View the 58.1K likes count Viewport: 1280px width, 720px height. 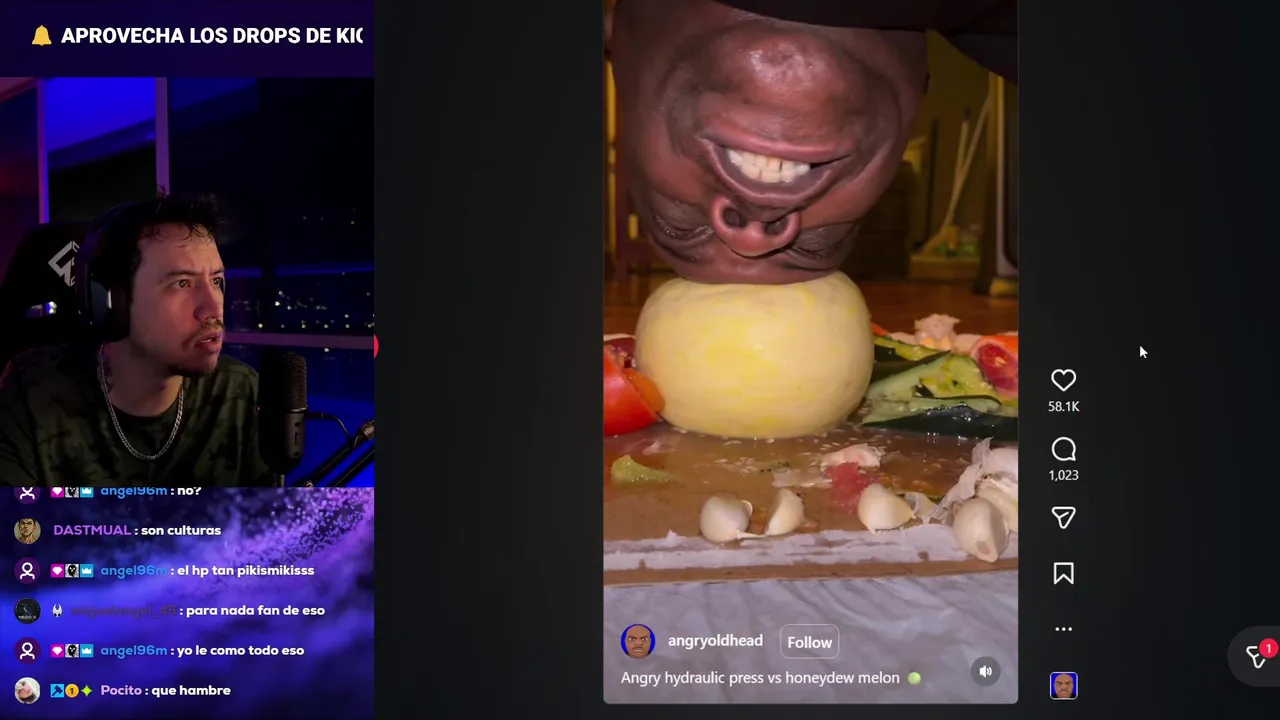point(1063,406)
